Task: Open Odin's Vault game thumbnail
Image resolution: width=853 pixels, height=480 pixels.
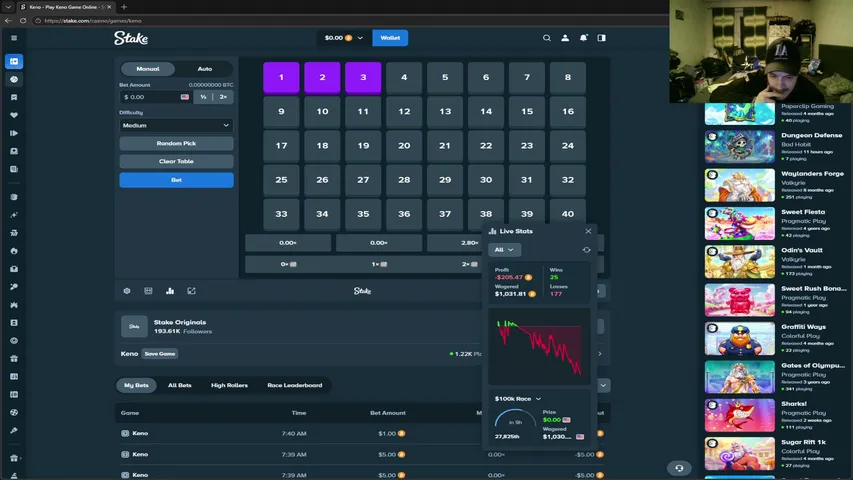Action: [x=739, y=262]
